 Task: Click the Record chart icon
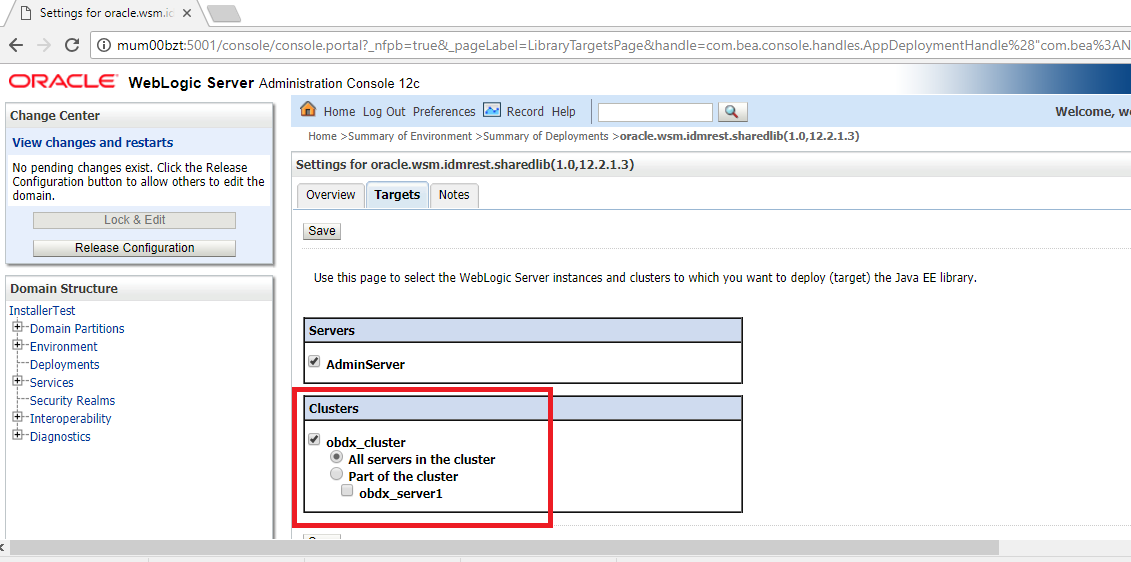[x=492, y=110]
